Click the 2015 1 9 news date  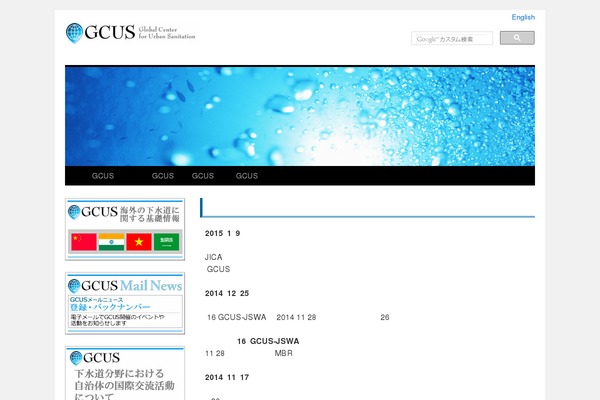222,233
